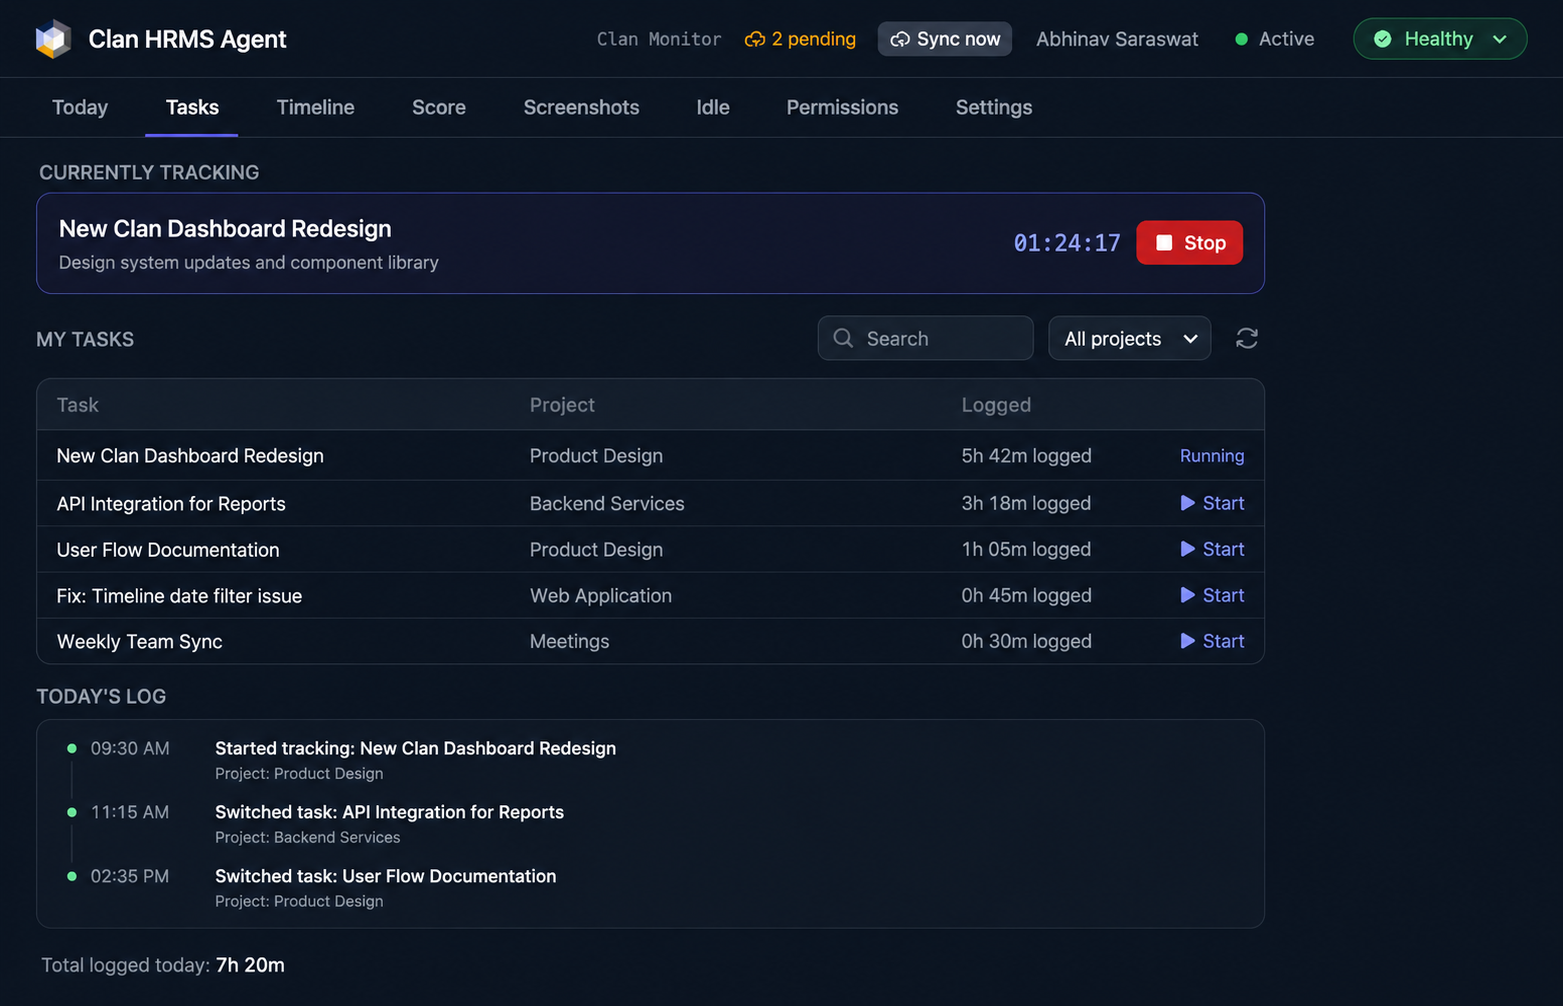The image size is (1563, 1006).
Task: Switch to the Today tab
Action: (80, 107)
